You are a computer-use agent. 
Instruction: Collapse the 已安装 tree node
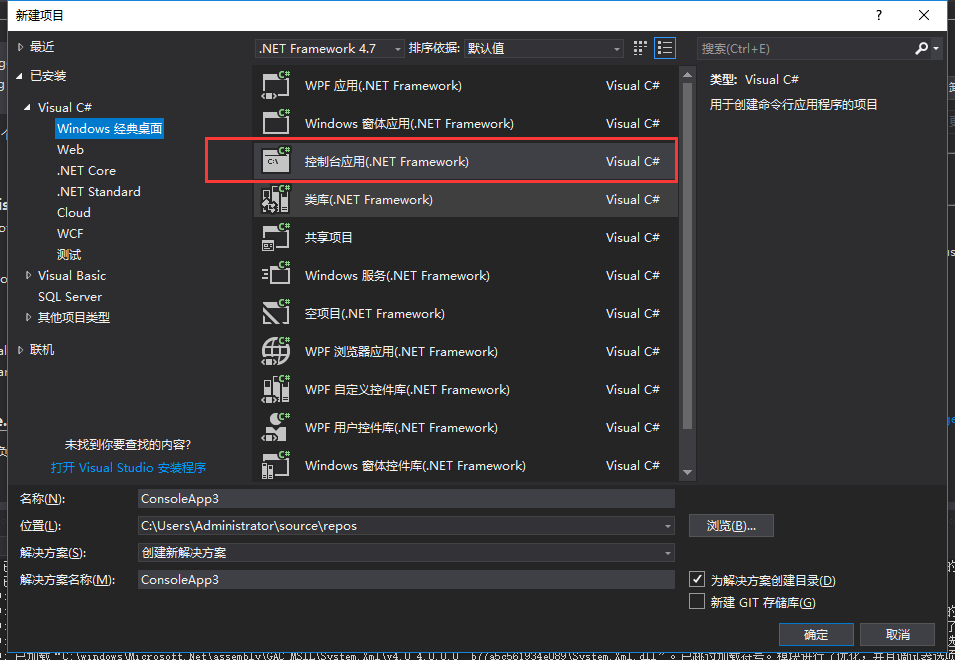(x=19, y=76)
